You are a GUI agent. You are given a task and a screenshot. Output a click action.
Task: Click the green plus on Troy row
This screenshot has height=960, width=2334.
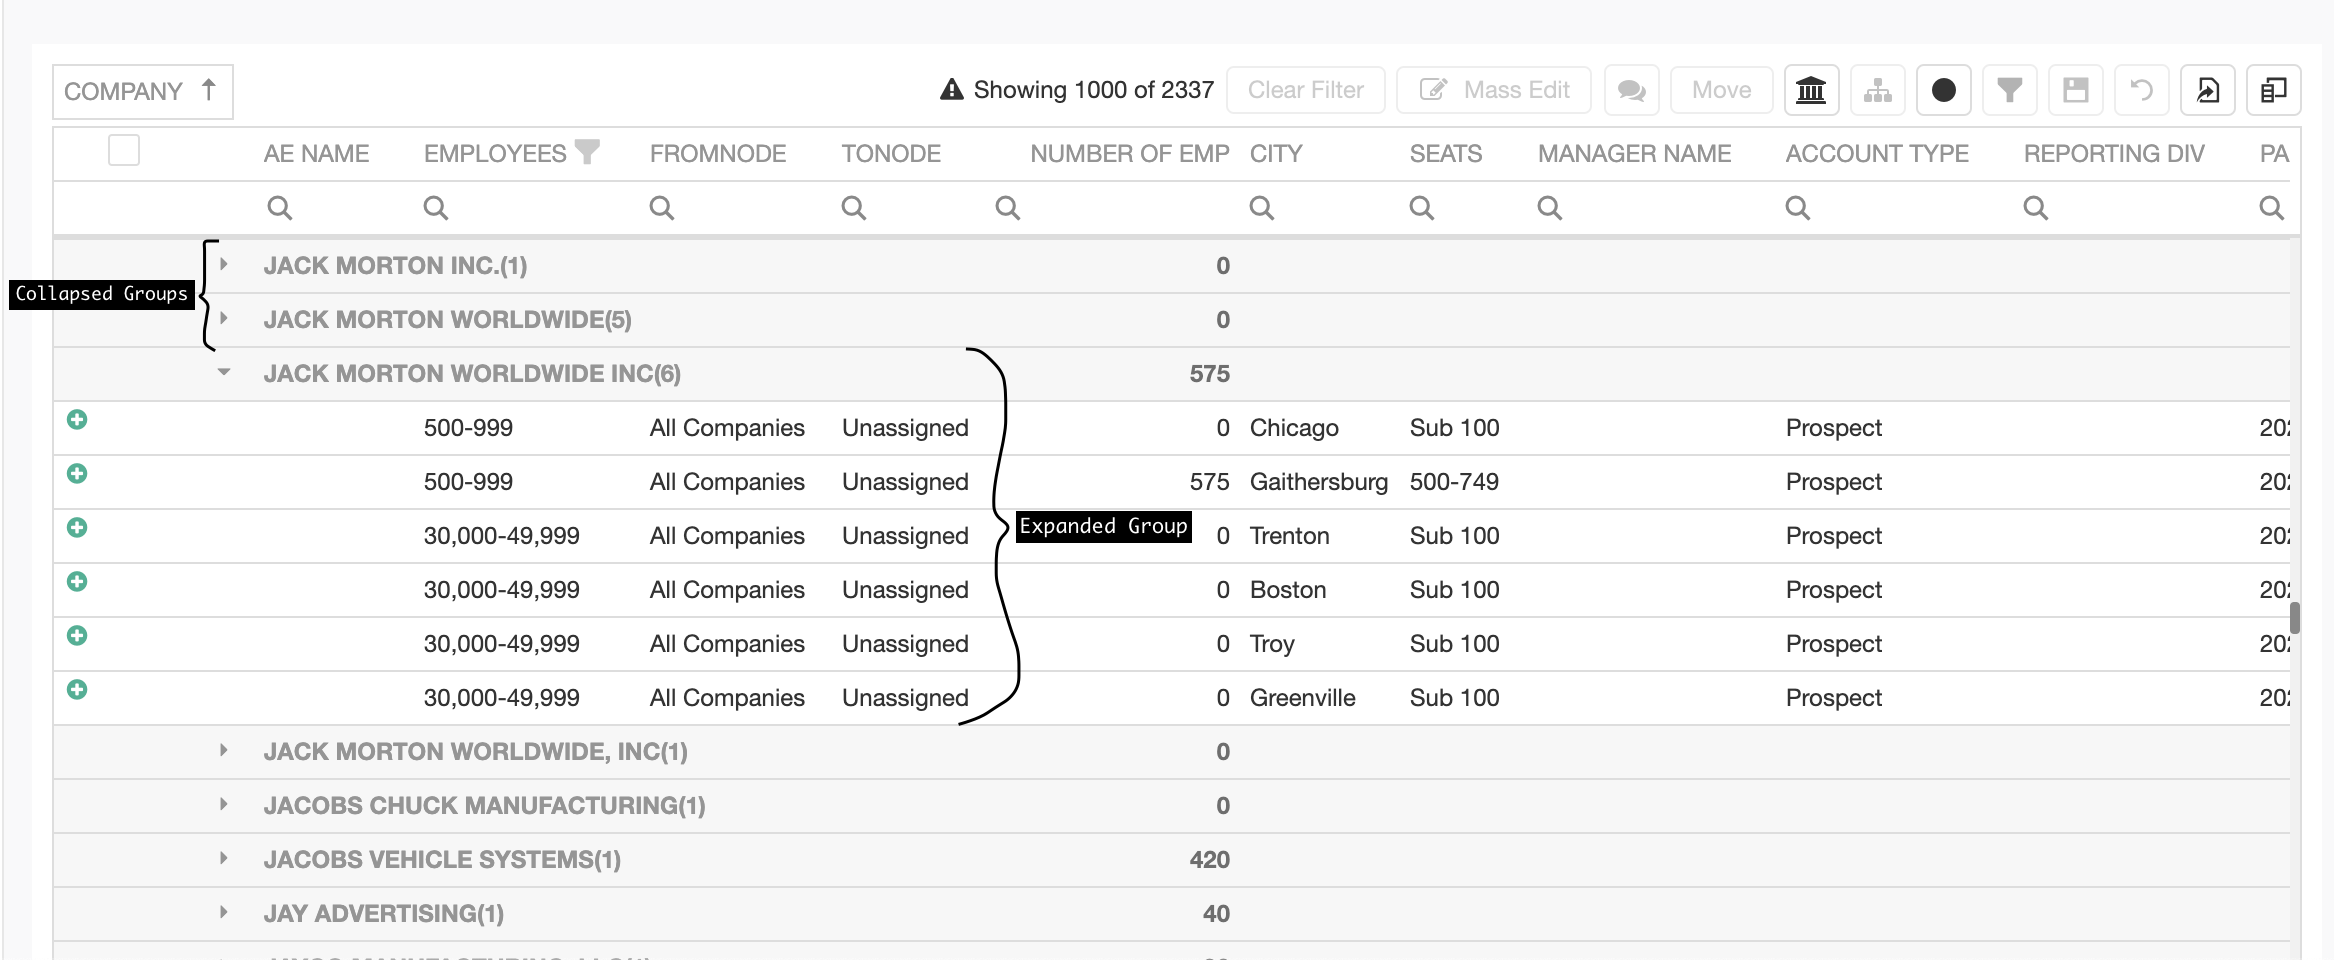[77, 635]
